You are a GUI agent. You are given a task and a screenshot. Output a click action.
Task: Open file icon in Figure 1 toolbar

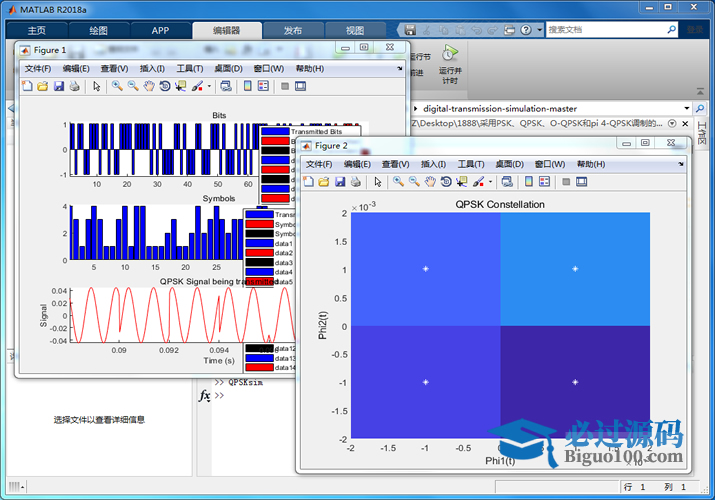42,86
